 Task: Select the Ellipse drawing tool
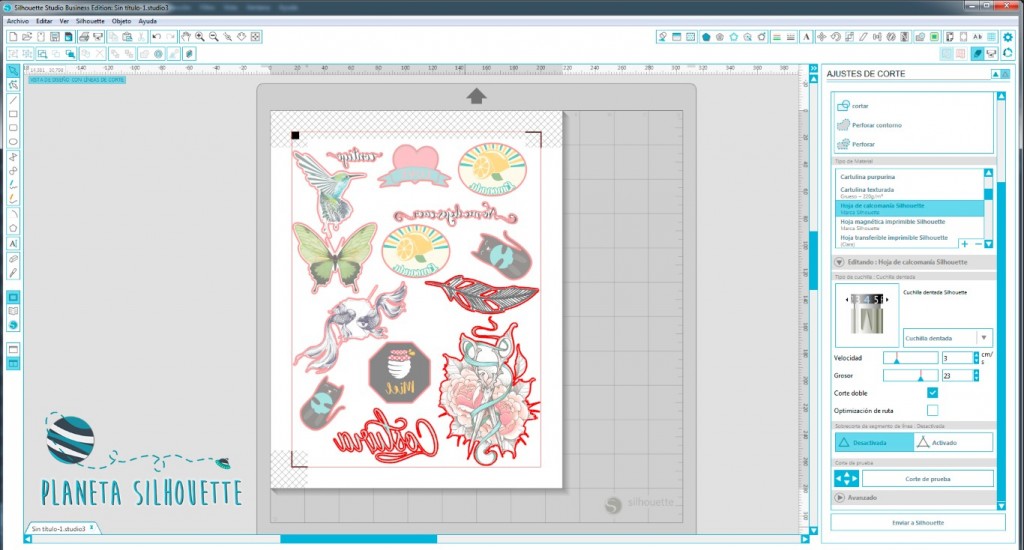click(13, 142)
